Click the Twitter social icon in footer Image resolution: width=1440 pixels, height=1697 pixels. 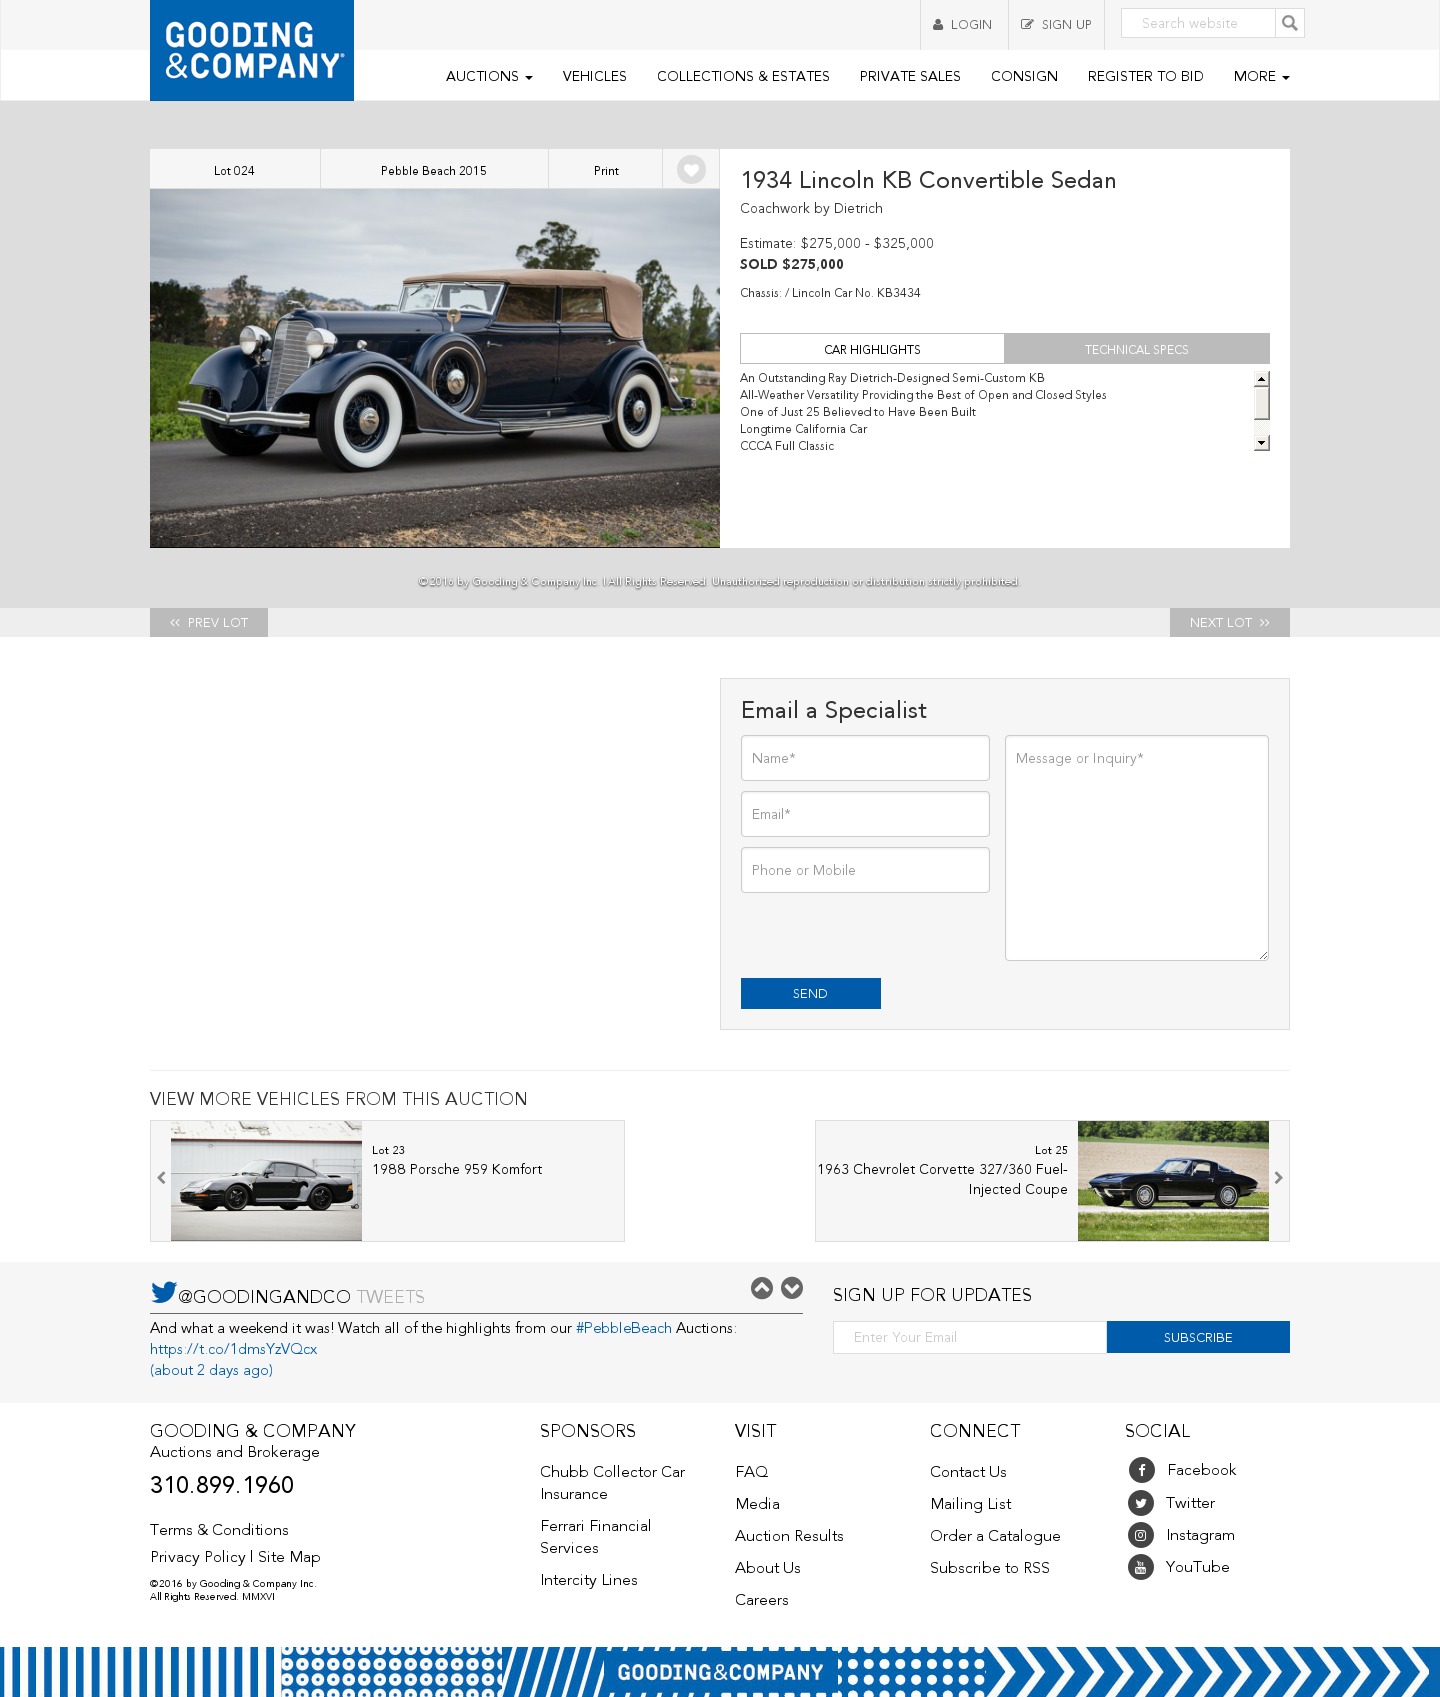click(x=1141, y=1503)
